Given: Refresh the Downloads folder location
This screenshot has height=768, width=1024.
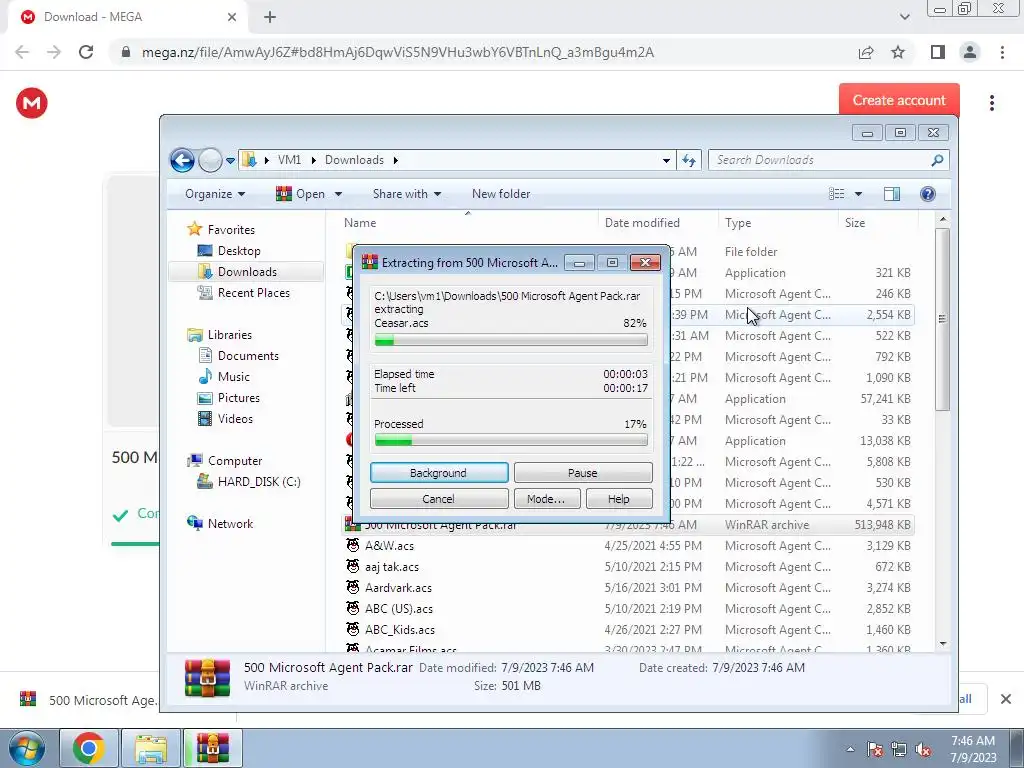Looking at the screenshot, I should [x=689, y=160].
